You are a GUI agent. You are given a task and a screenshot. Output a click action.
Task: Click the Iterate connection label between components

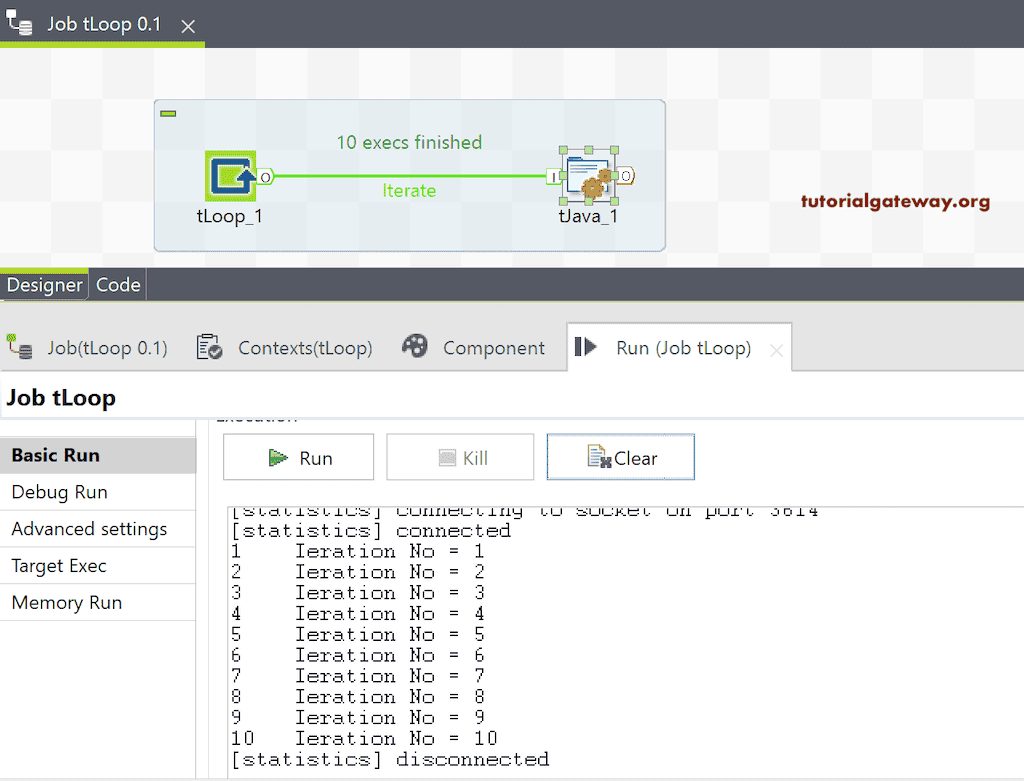coord(409,190)
